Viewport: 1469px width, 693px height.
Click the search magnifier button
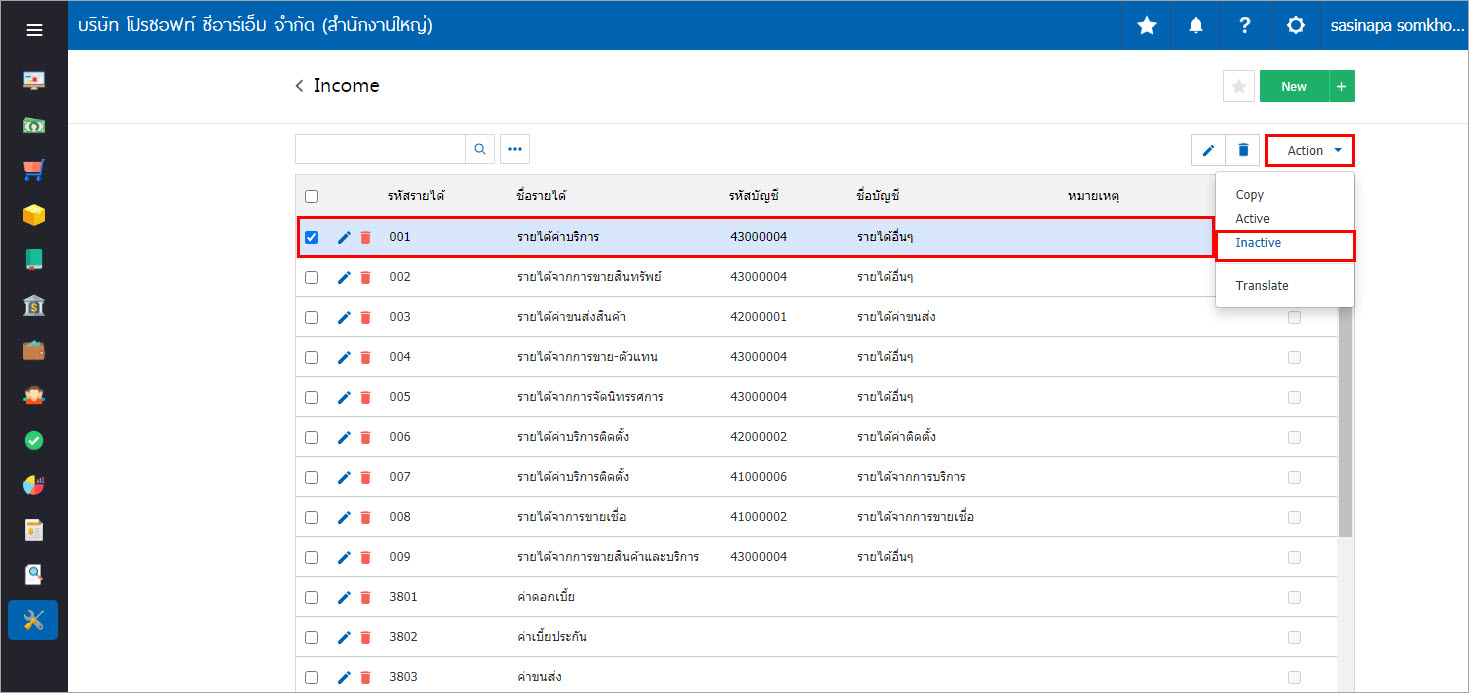480,149
